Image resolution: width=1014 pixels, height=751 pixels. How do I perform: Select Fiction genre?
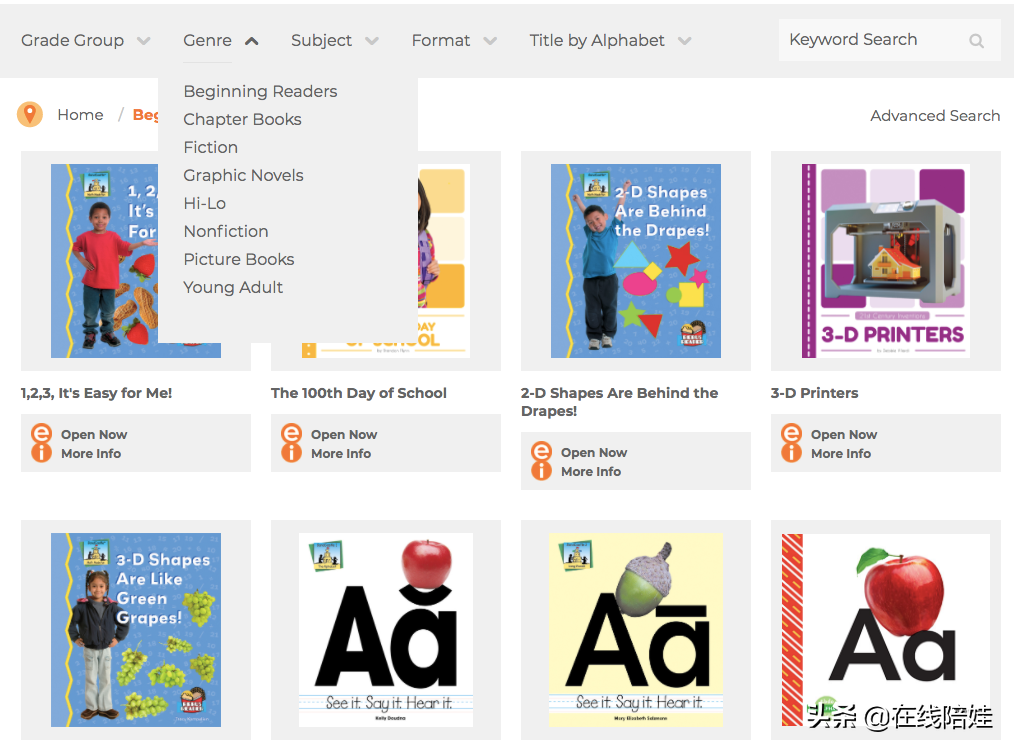(211, 147)
